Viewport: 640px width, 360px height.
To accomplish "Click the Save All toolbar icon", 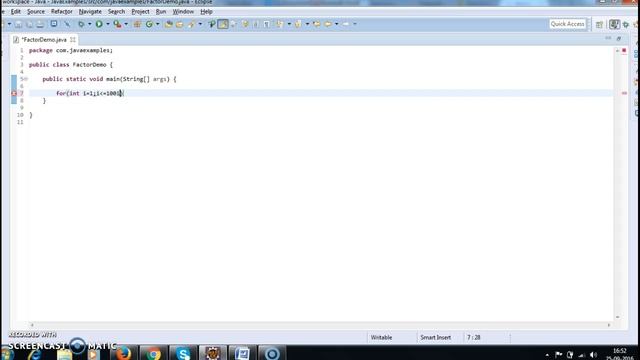I will (29, 24).
